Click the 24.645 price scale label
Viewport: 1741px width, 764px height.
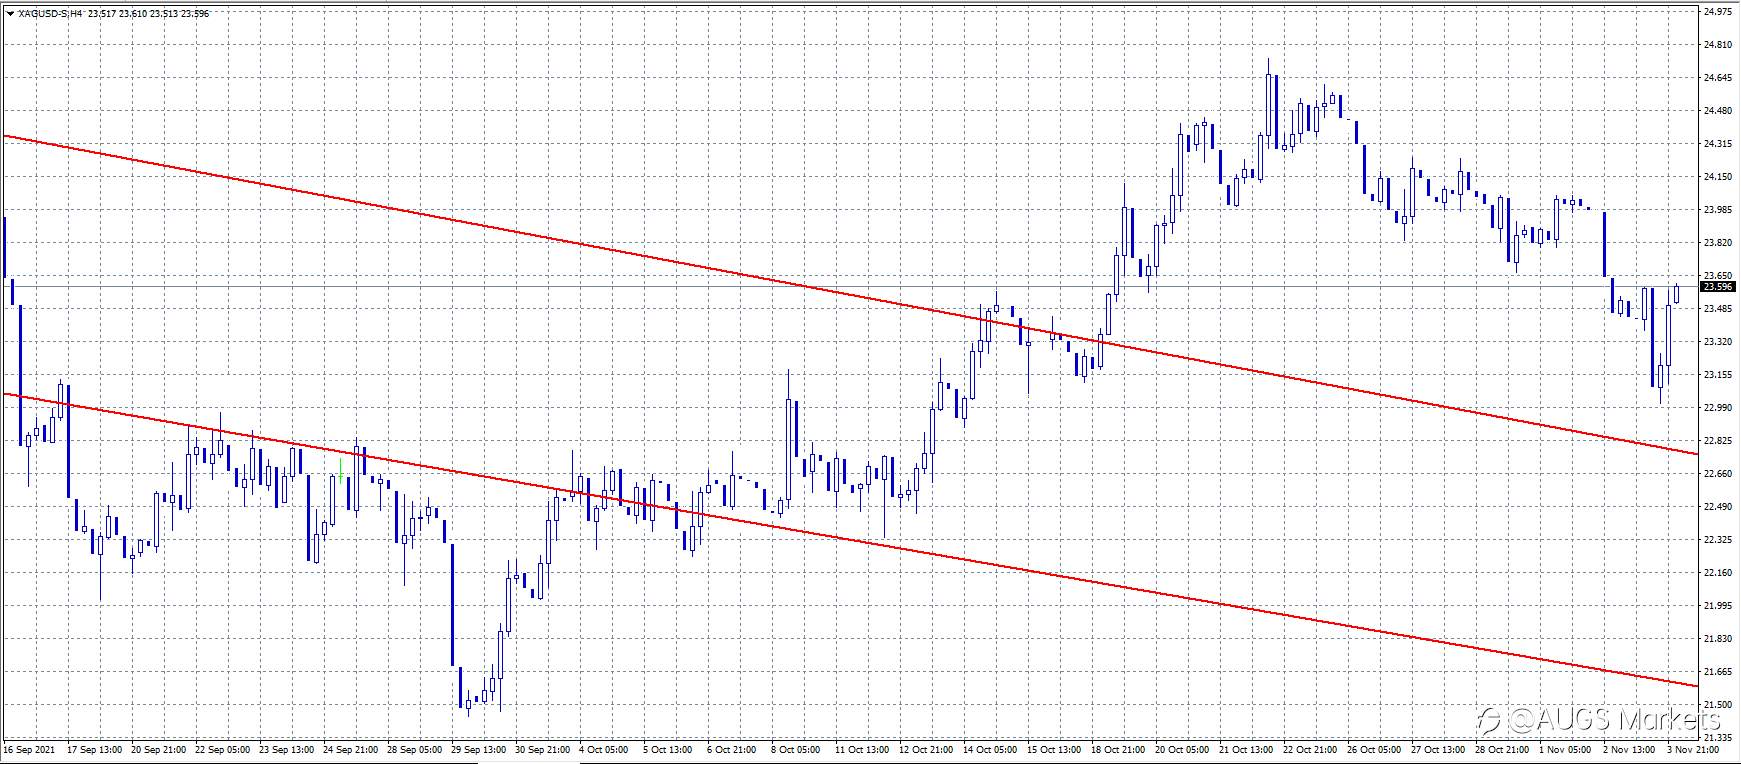1717,78
